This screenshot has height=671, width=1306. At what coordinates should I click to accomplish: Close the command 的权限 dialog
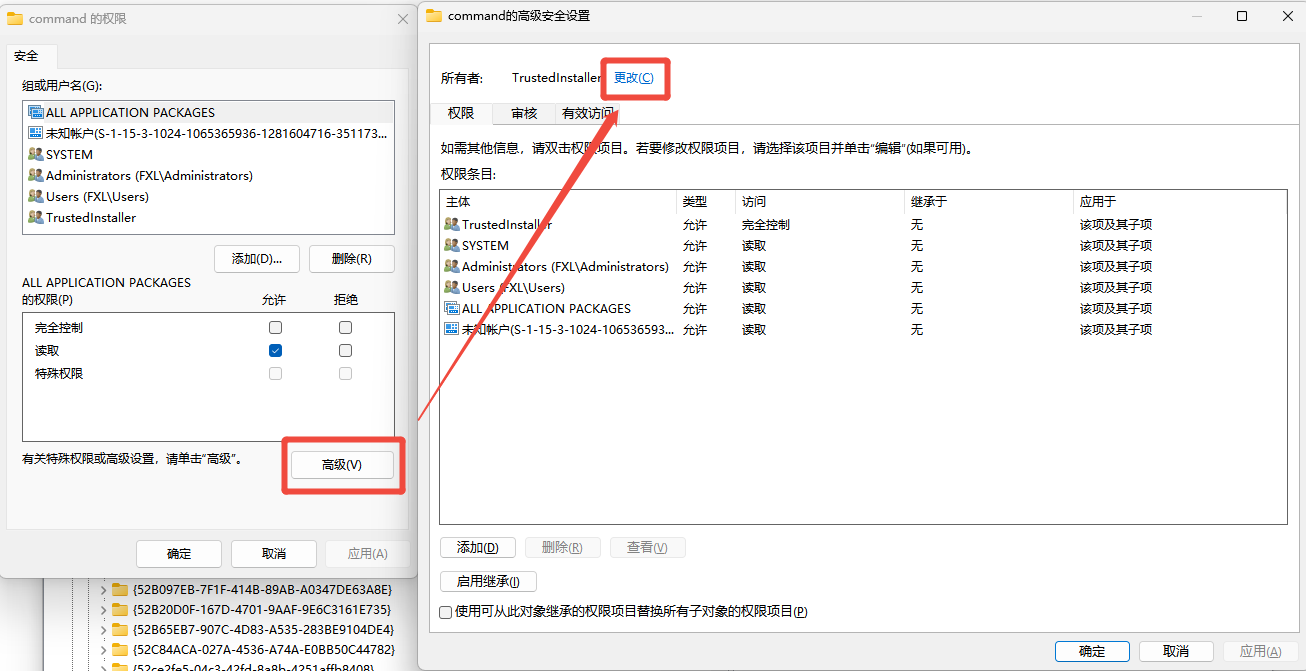pos(403,19)
